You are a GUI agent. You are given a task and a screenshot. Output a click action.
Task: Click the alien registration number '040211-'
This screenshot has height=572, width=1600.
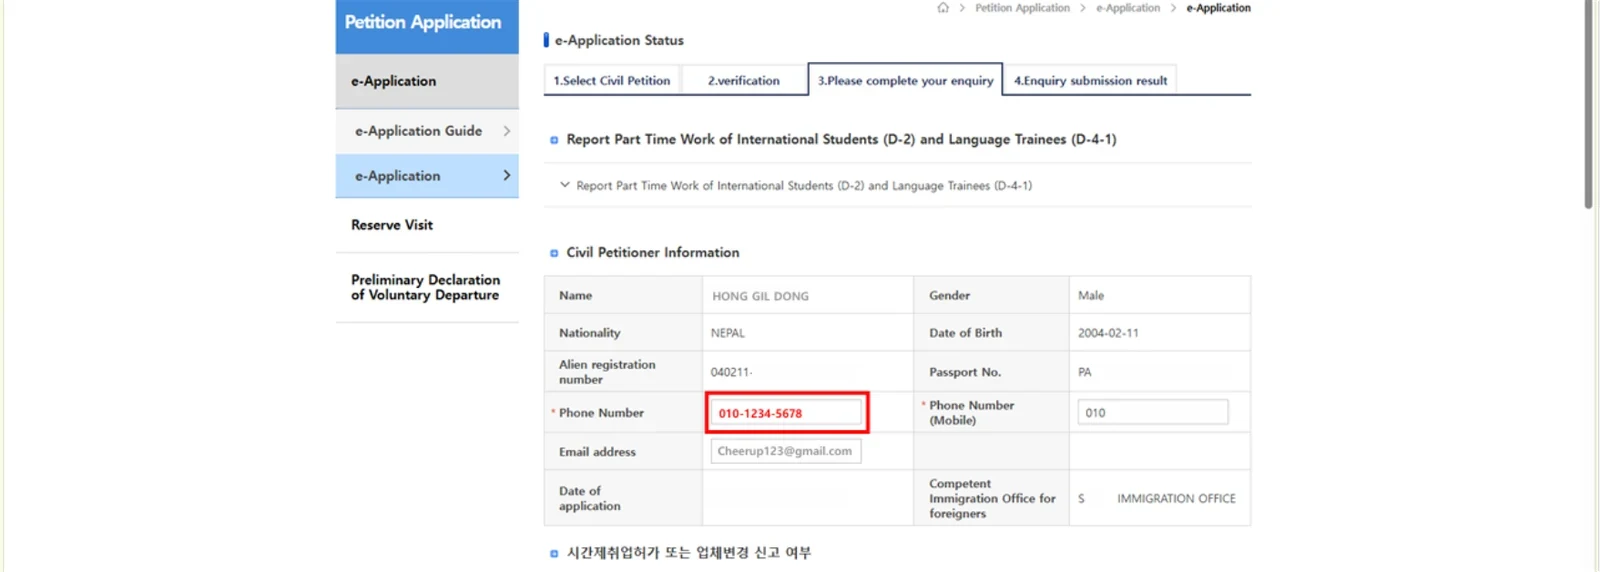(x=731, y=372)
